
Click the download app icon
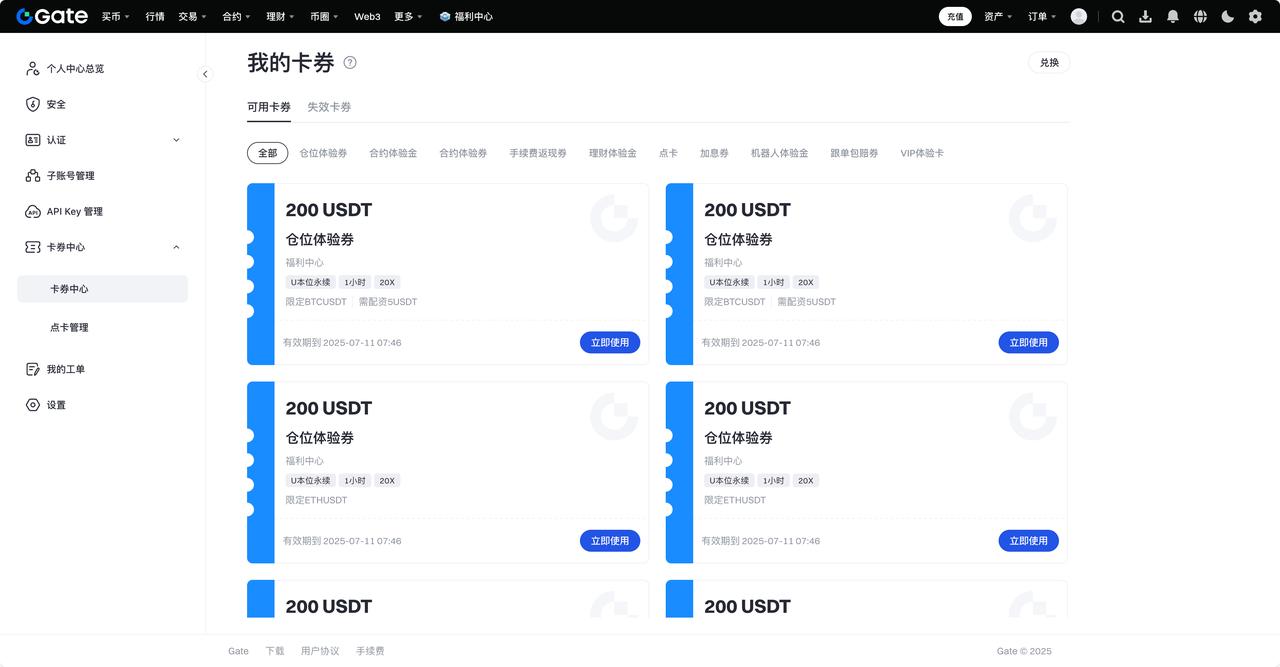click(x=1145, y=17)
